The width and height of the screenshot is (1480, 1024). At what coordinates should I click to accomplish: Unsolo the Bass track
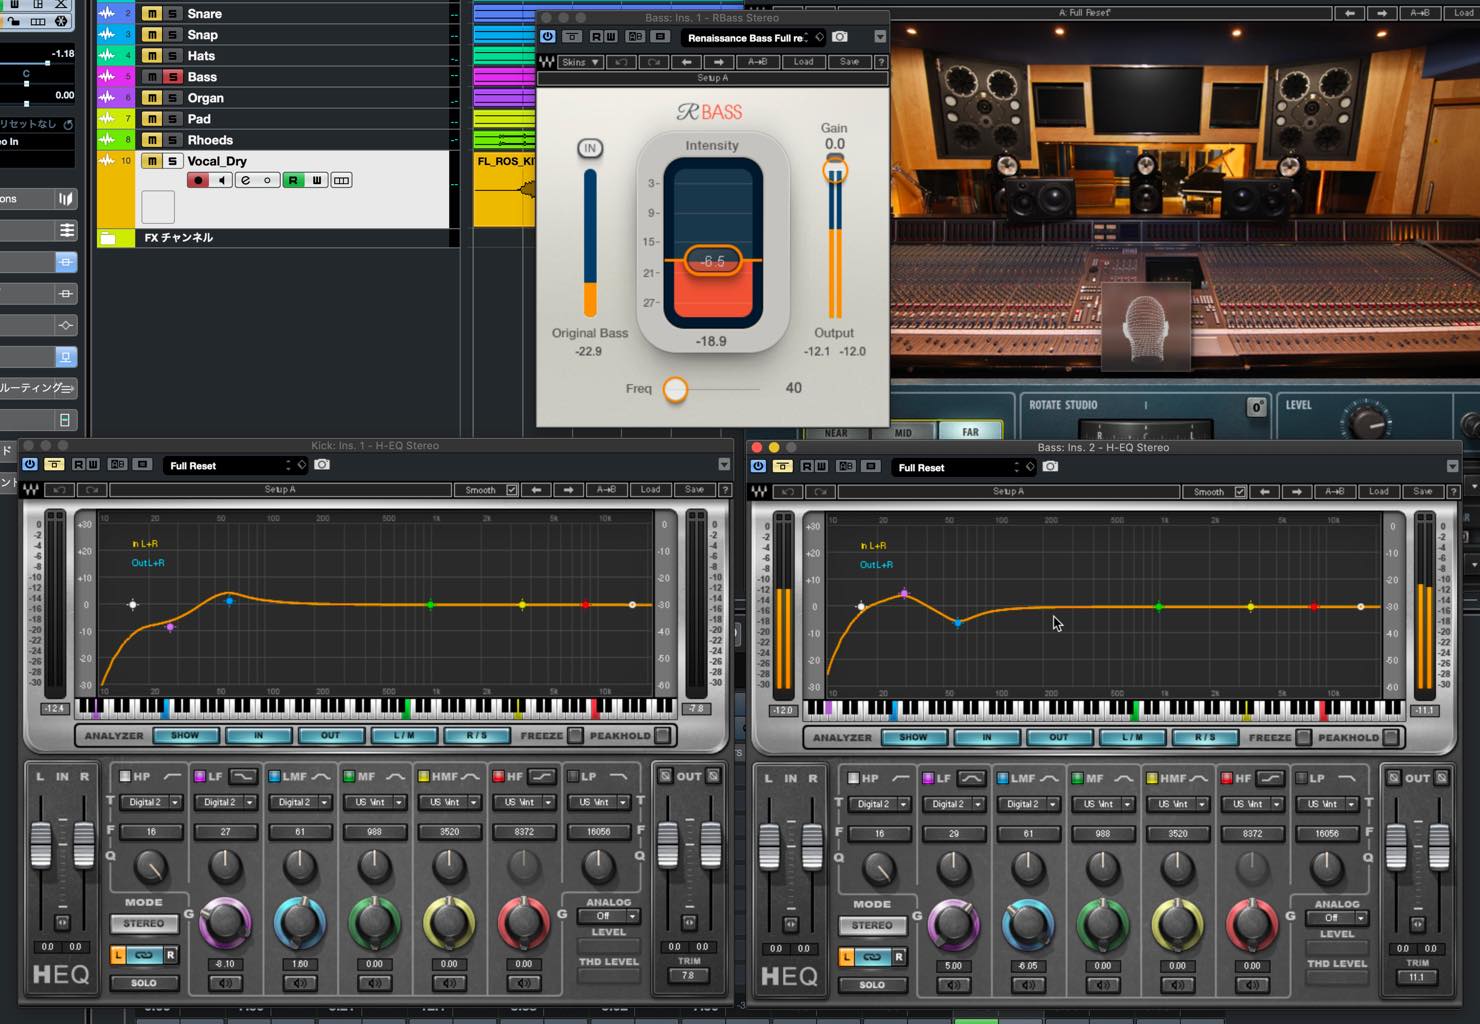tap(173, 77)
